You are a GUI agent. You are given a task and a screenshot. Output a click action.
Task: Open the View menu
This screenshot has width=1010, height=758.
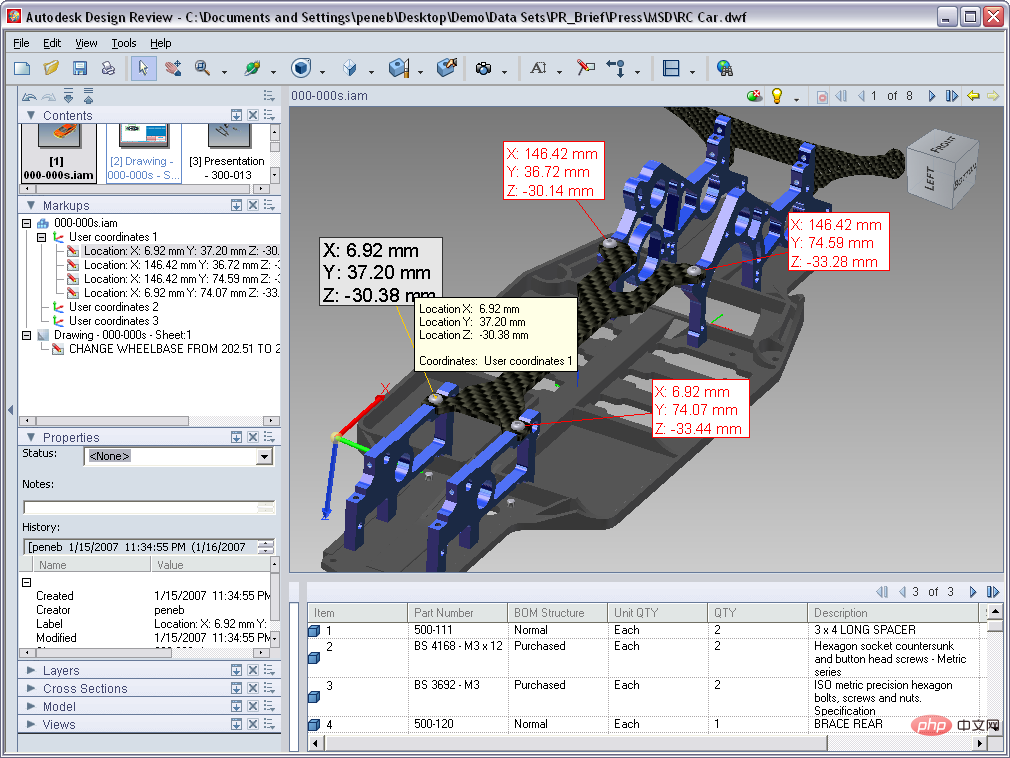coord(86,43)
